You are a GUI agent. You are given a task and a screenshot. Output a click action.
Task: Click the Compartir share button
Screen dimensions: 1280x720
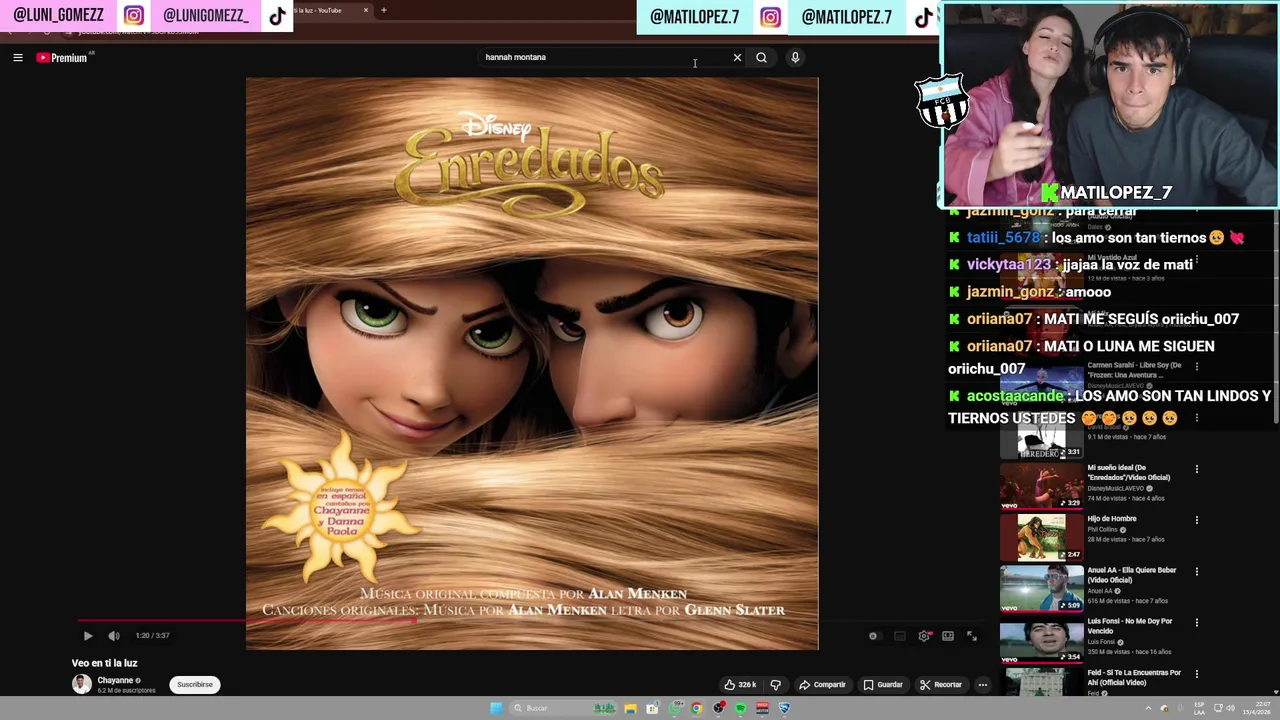tap(822, 685)
